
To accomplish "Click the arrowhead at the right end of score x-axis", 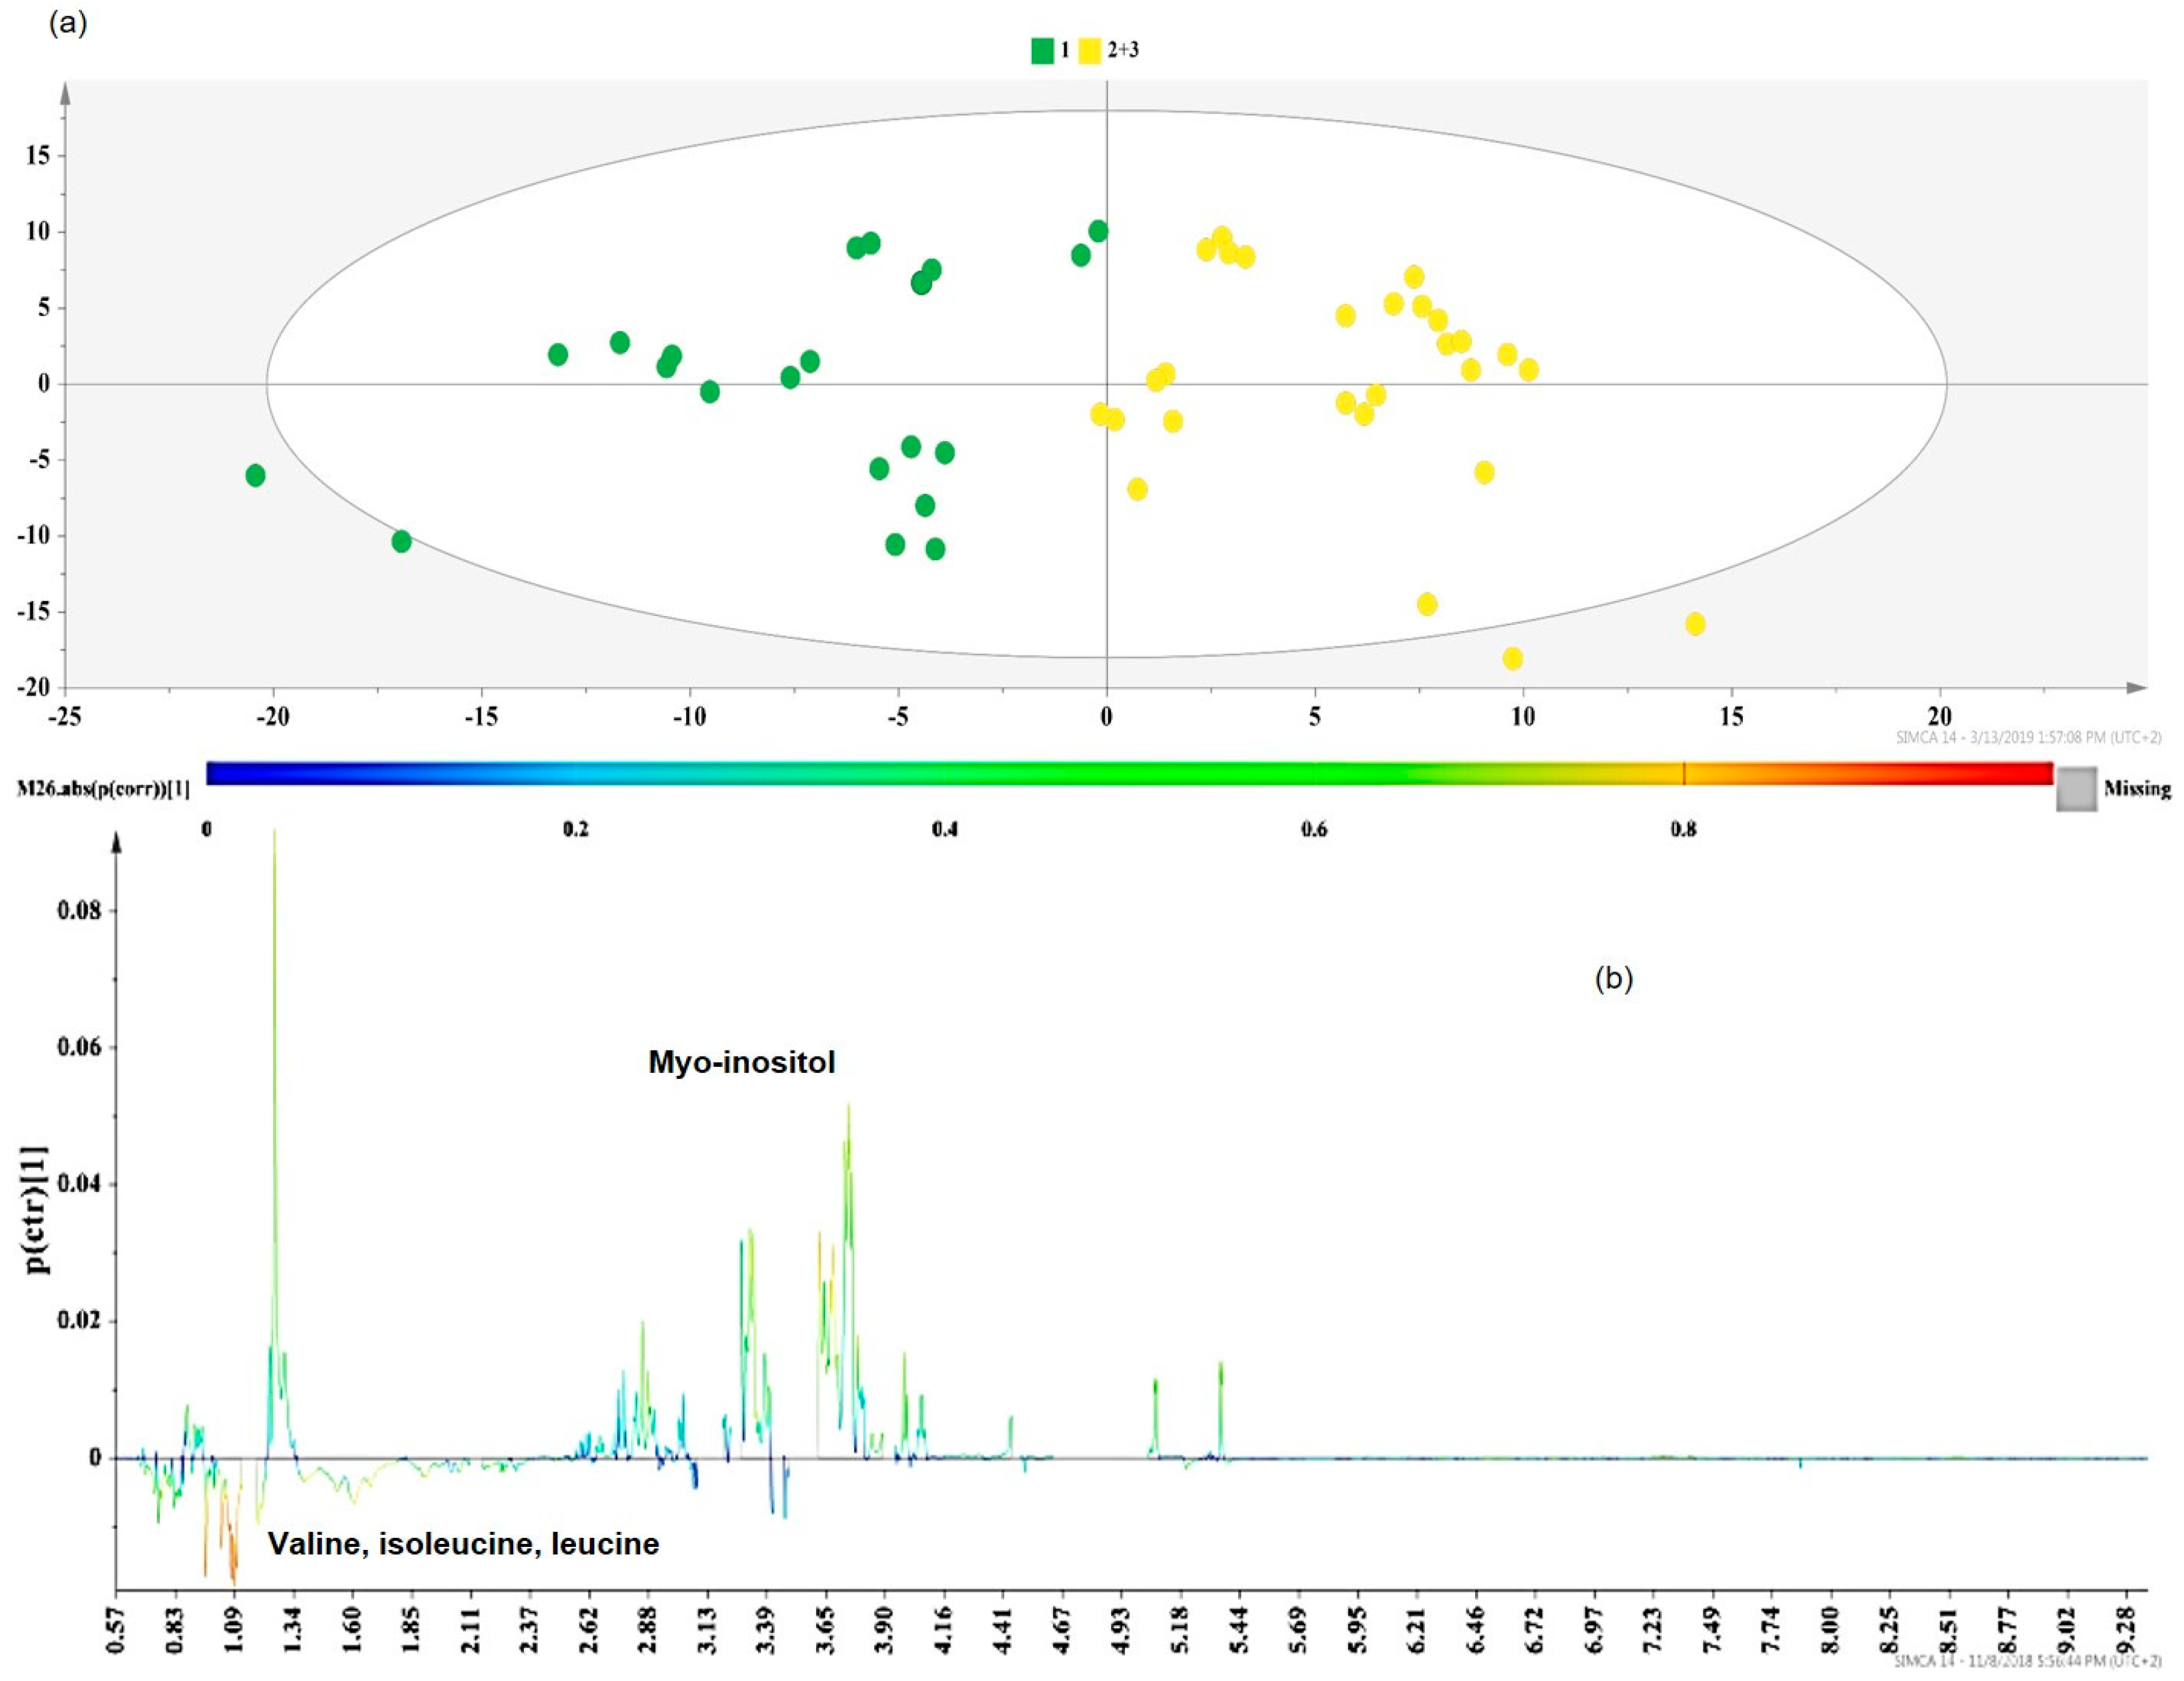I will pos(2135,688).
